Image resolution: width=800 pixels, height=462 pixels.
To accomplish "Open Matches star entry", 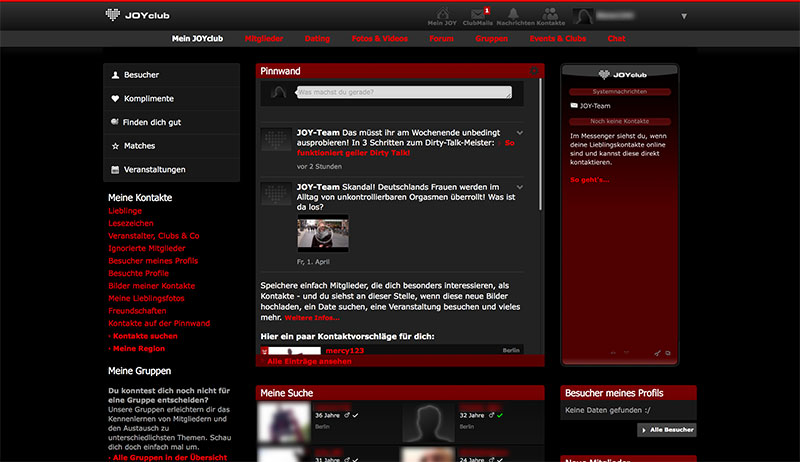I will (x=171, y=146).
